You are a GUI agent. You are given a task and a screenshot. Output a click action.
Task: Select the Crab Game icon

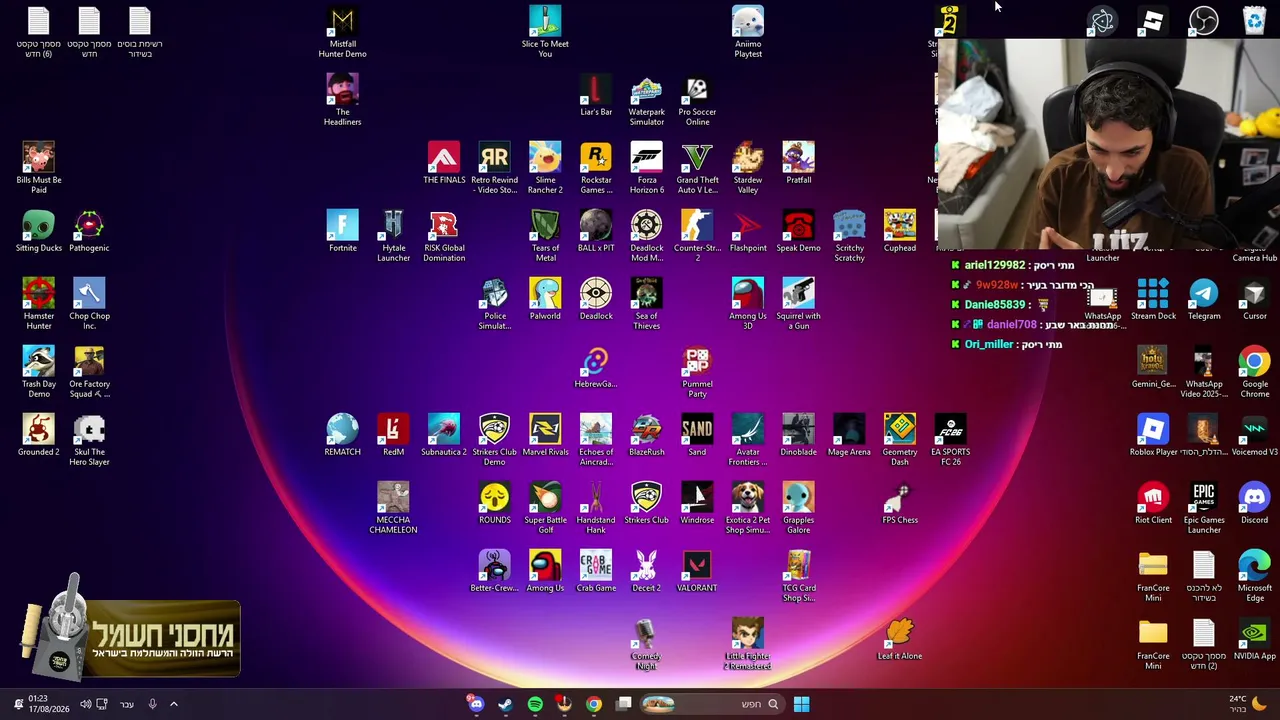point(596,572)
